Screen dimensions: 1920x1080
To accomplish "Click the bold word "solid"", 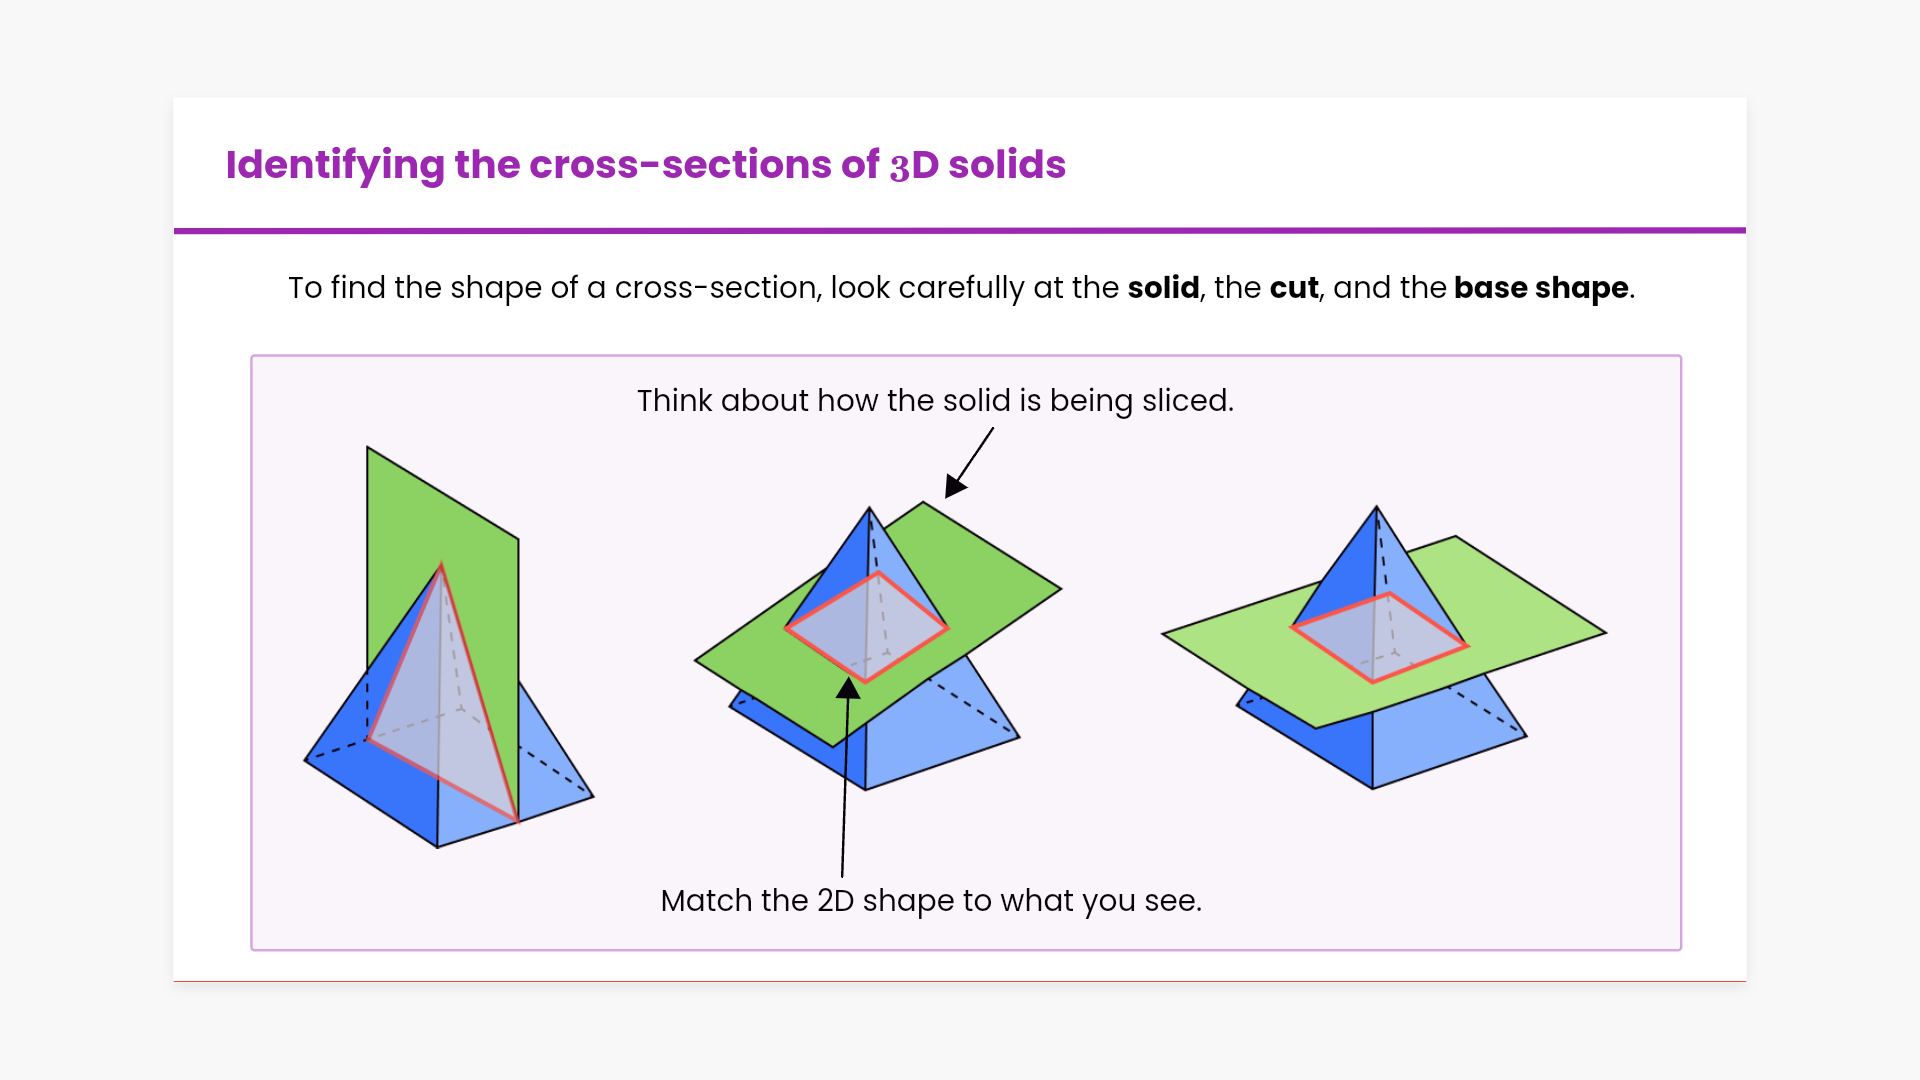I will tap(1163, 288).
